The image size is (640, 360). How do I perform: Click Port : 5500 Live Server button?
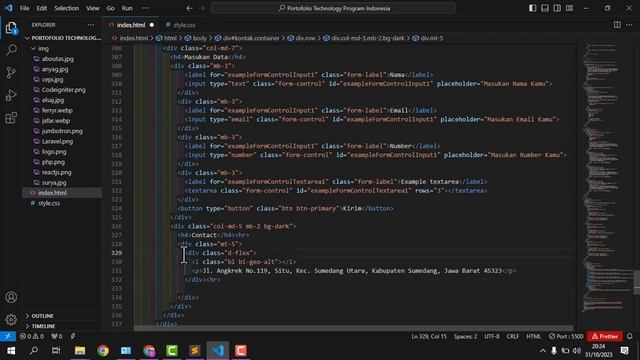566,336
